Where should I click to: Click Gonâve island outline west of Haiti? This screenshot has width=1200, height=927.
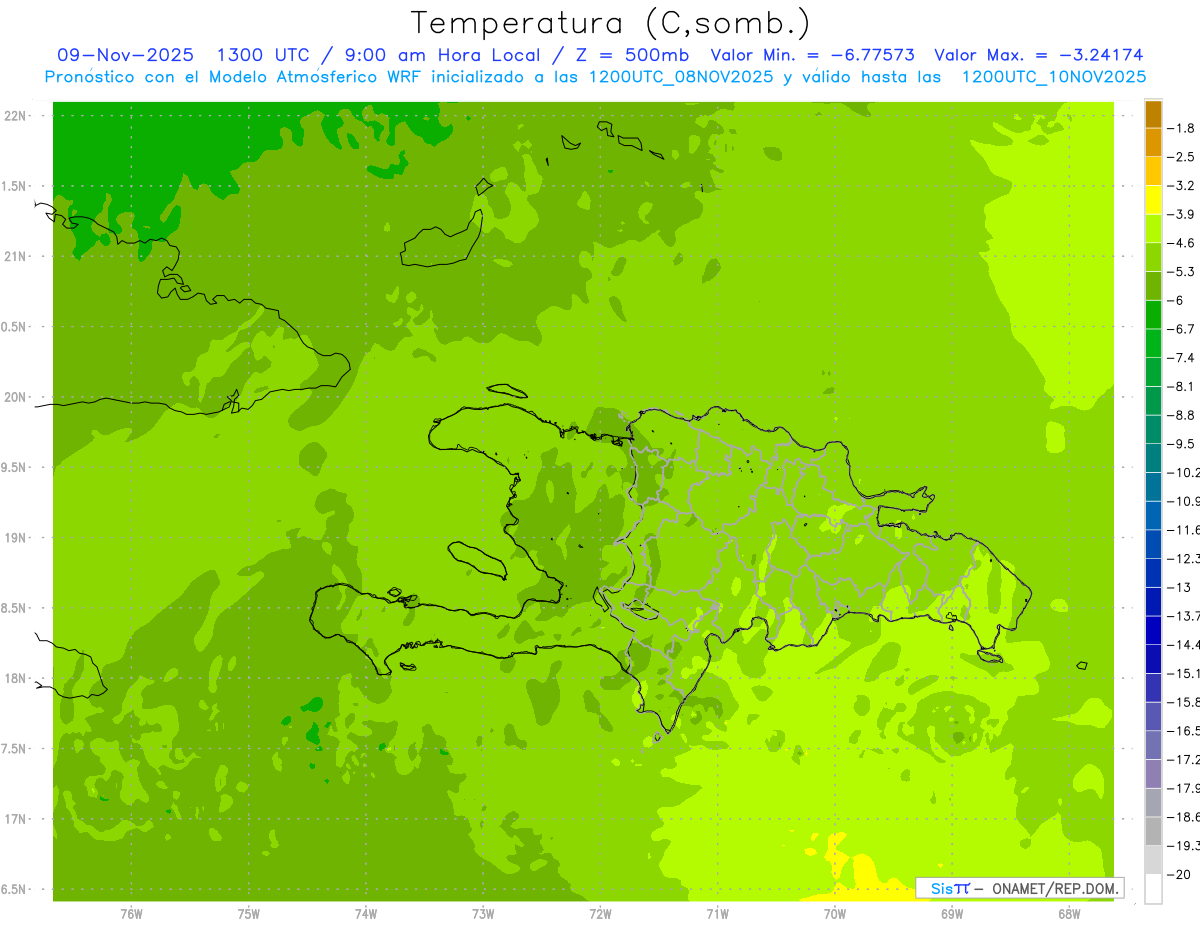tap(477, 559)
